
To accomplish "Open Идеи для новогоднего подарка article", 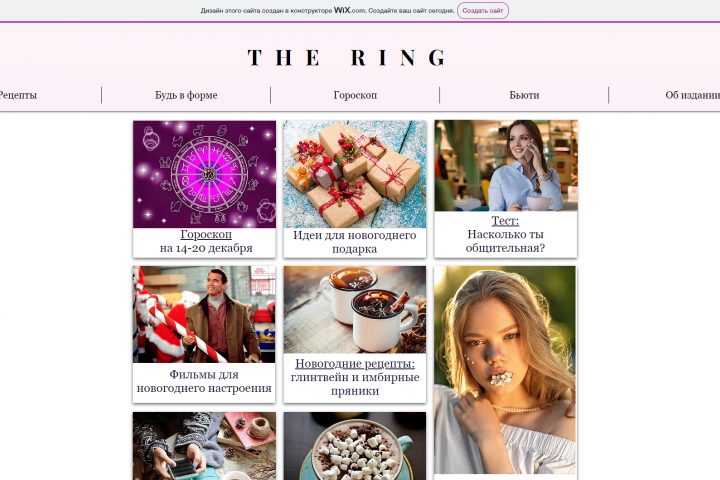I will point(354,242).
